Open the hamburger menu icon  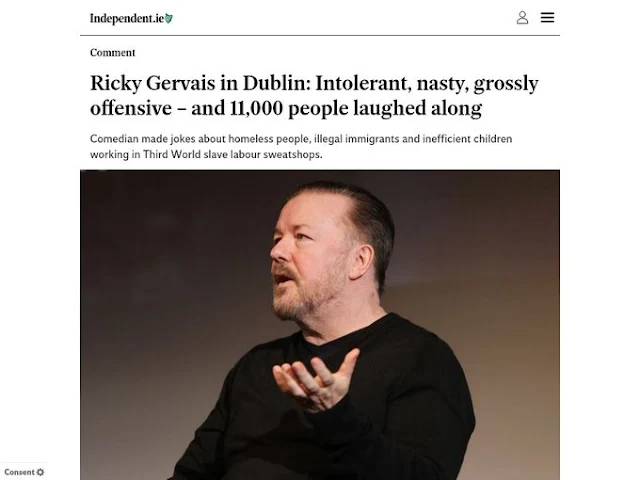click(547, 18)
